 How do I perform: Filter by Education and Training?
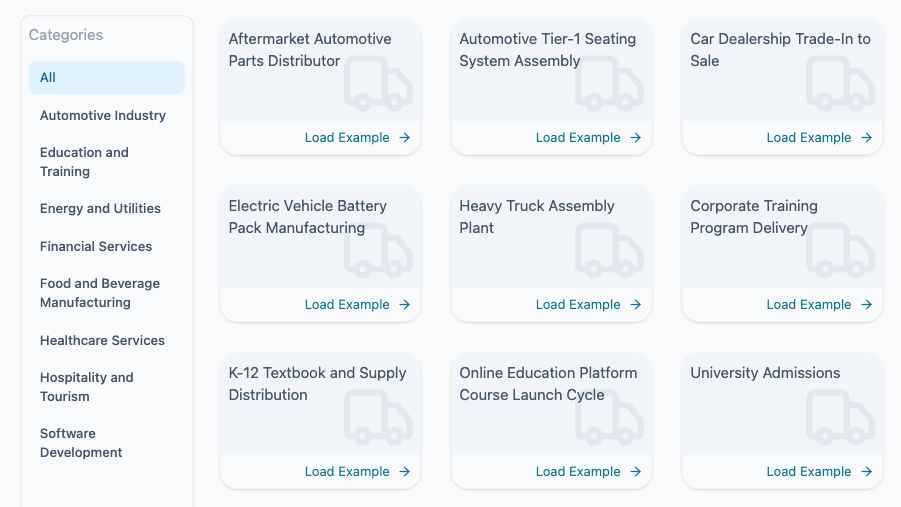[x=84, y=162]
